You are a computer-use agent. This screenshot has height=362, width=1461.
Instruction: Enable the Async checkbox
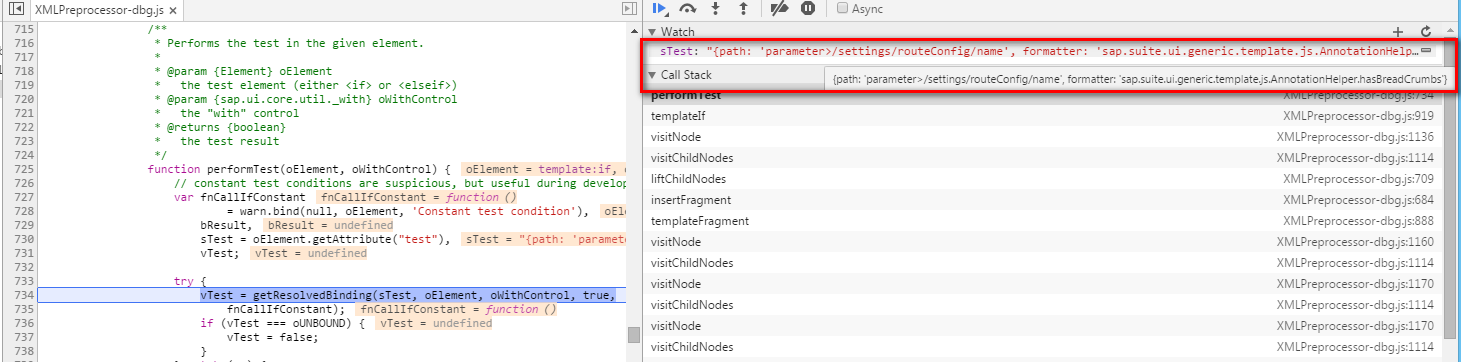842,8
